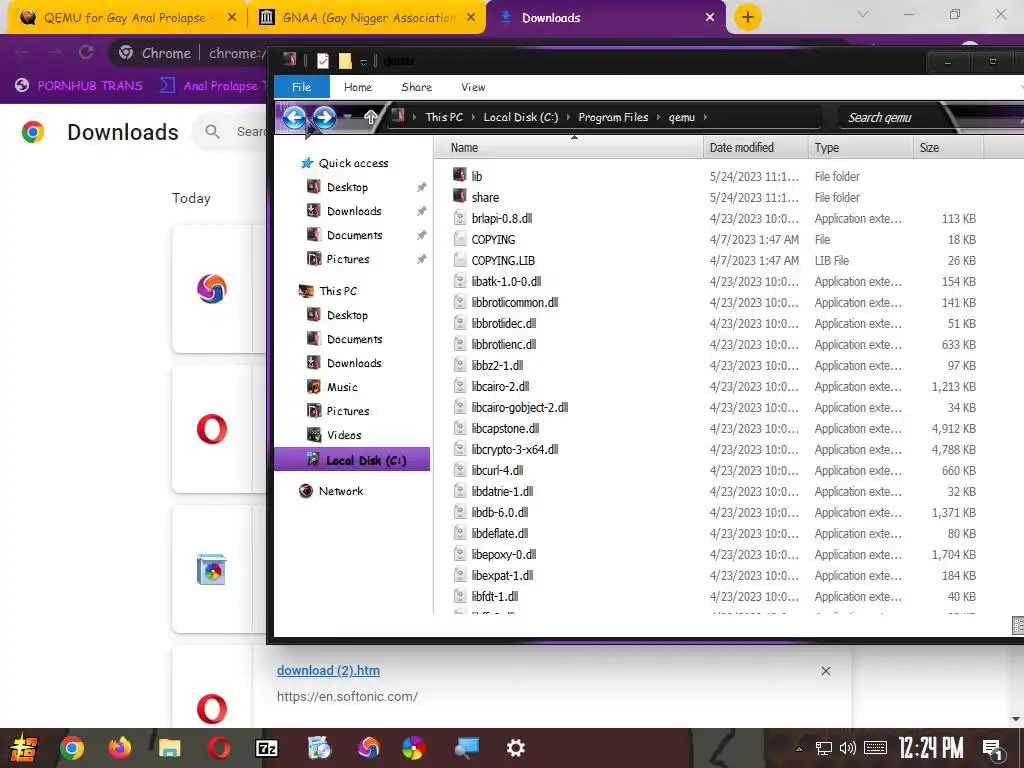The height and width of the screenshot is (768, 1024).
Task: Open the notification center icon
Action: pos(993,749)
